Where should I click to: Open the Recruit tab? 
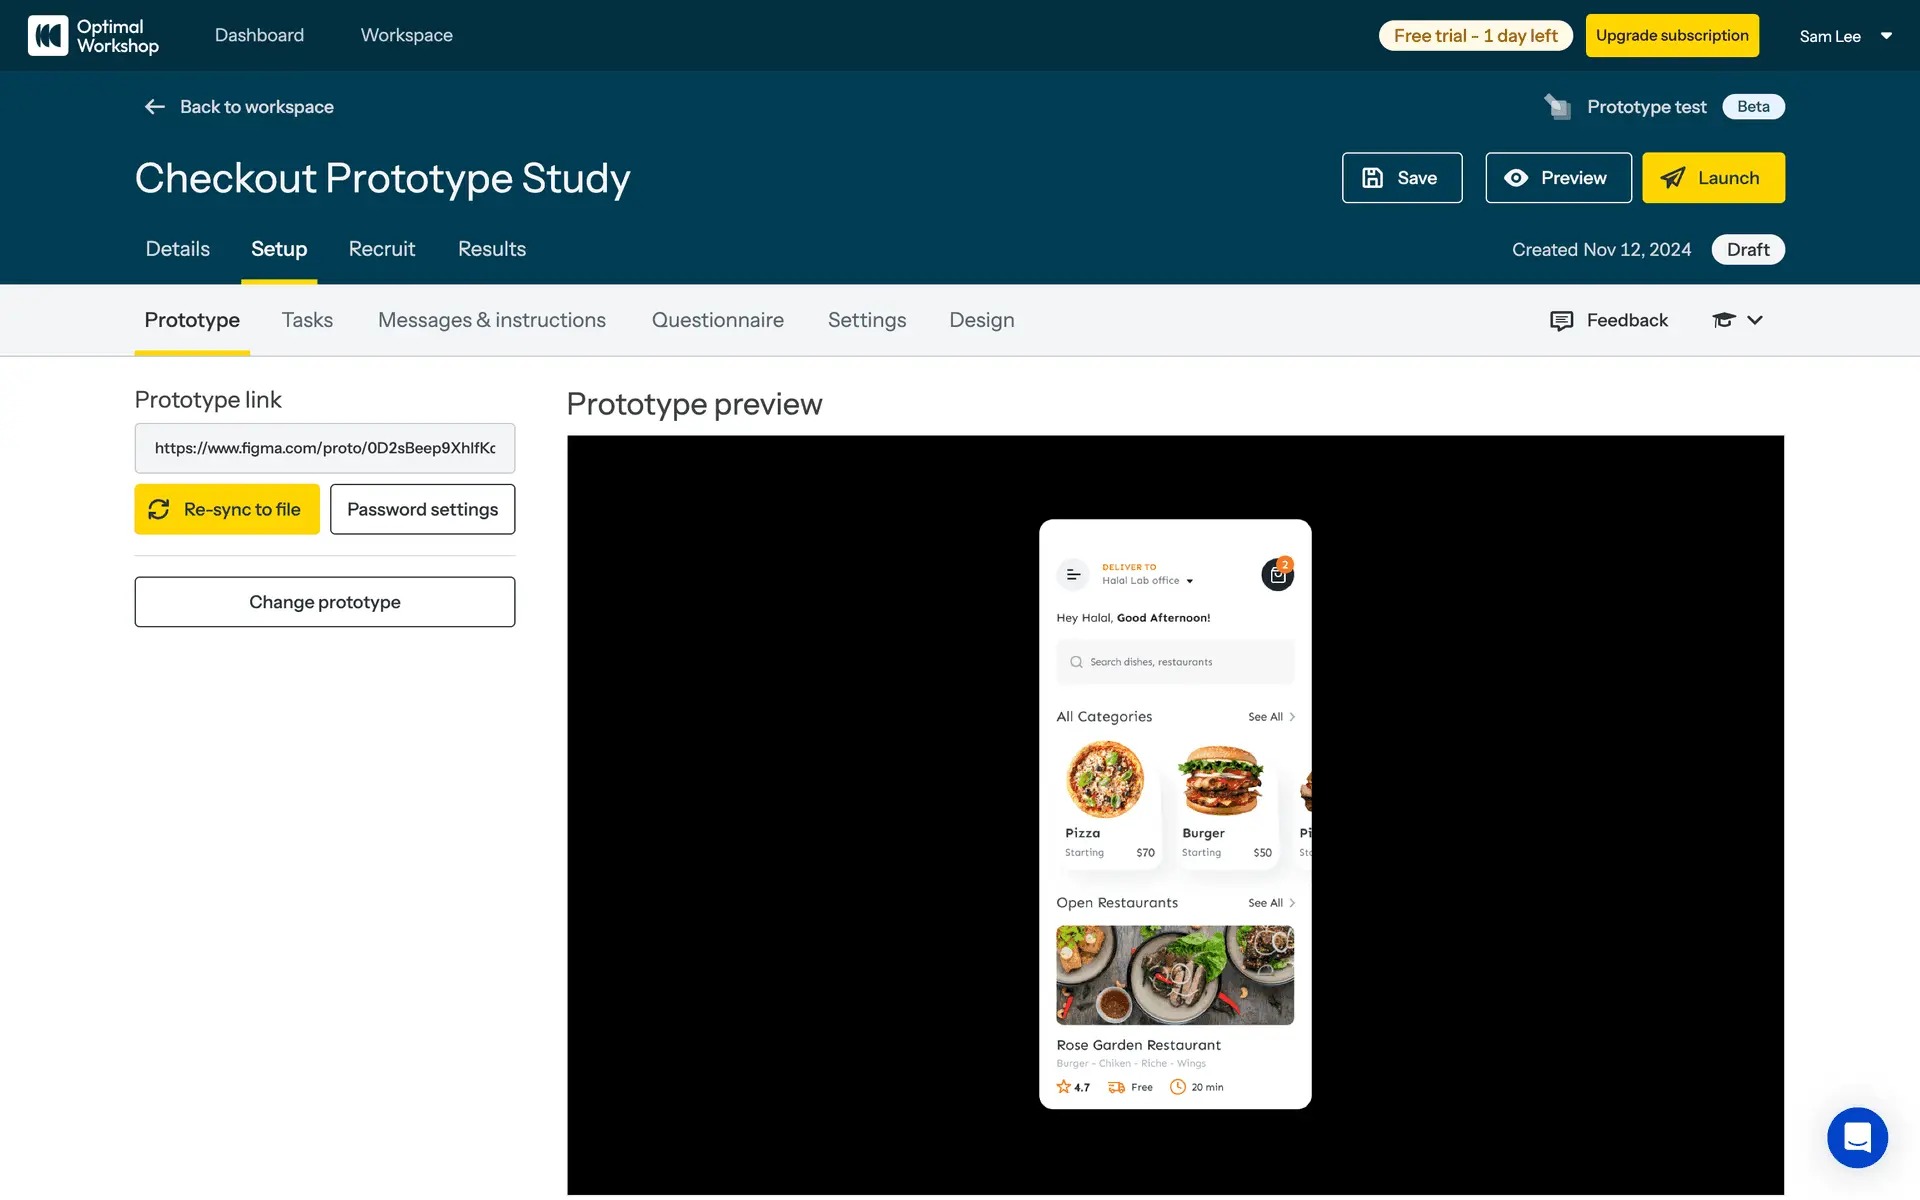pyautogui.click(x=381, y=249)
